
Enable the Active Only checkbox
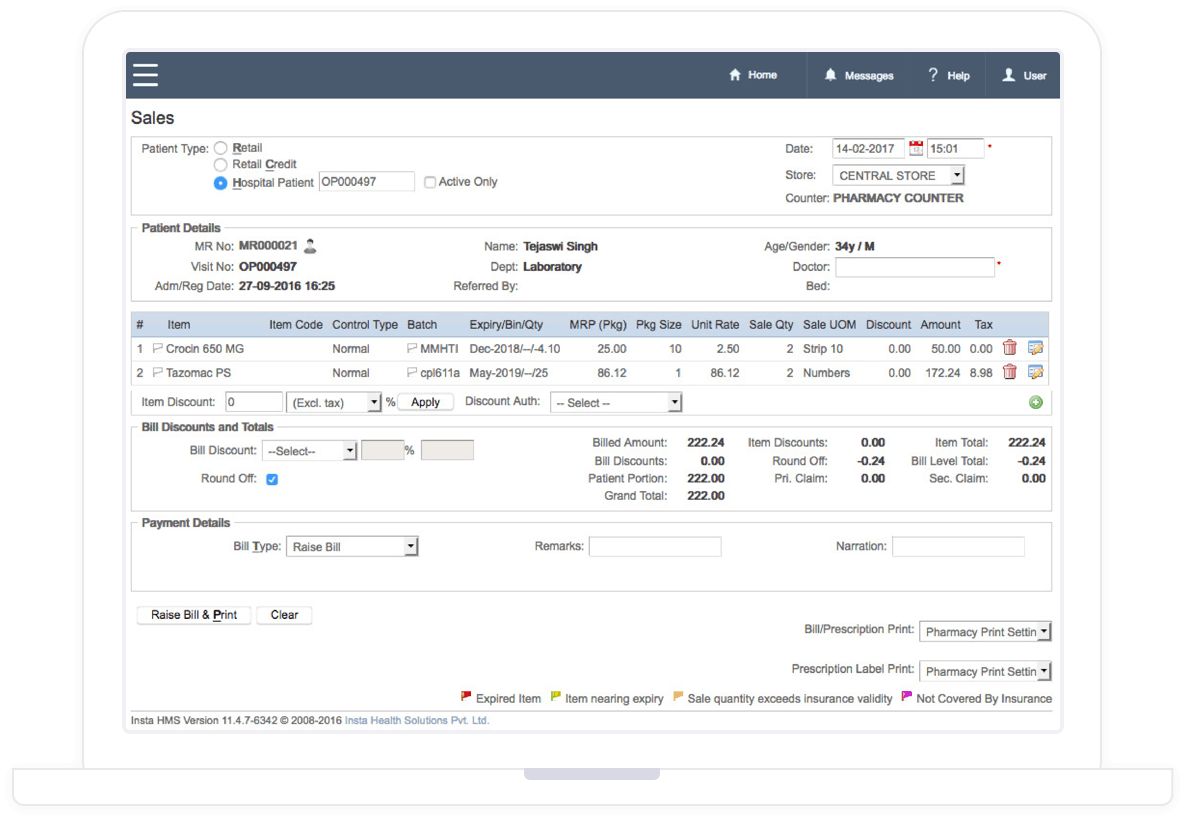coord(430,182)
